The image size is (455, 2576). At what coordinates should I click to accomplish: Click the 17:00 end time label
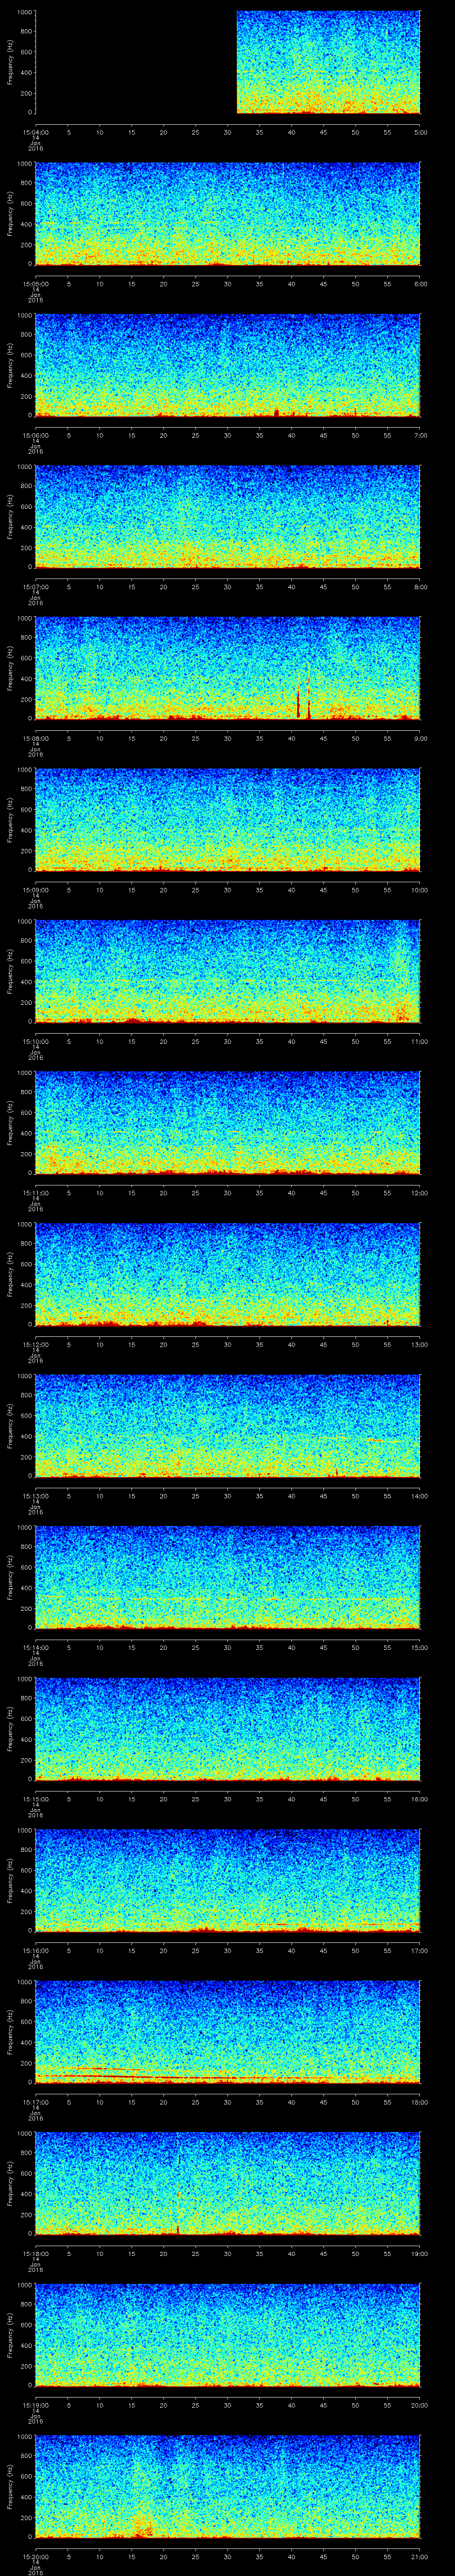click(420, 1950)
